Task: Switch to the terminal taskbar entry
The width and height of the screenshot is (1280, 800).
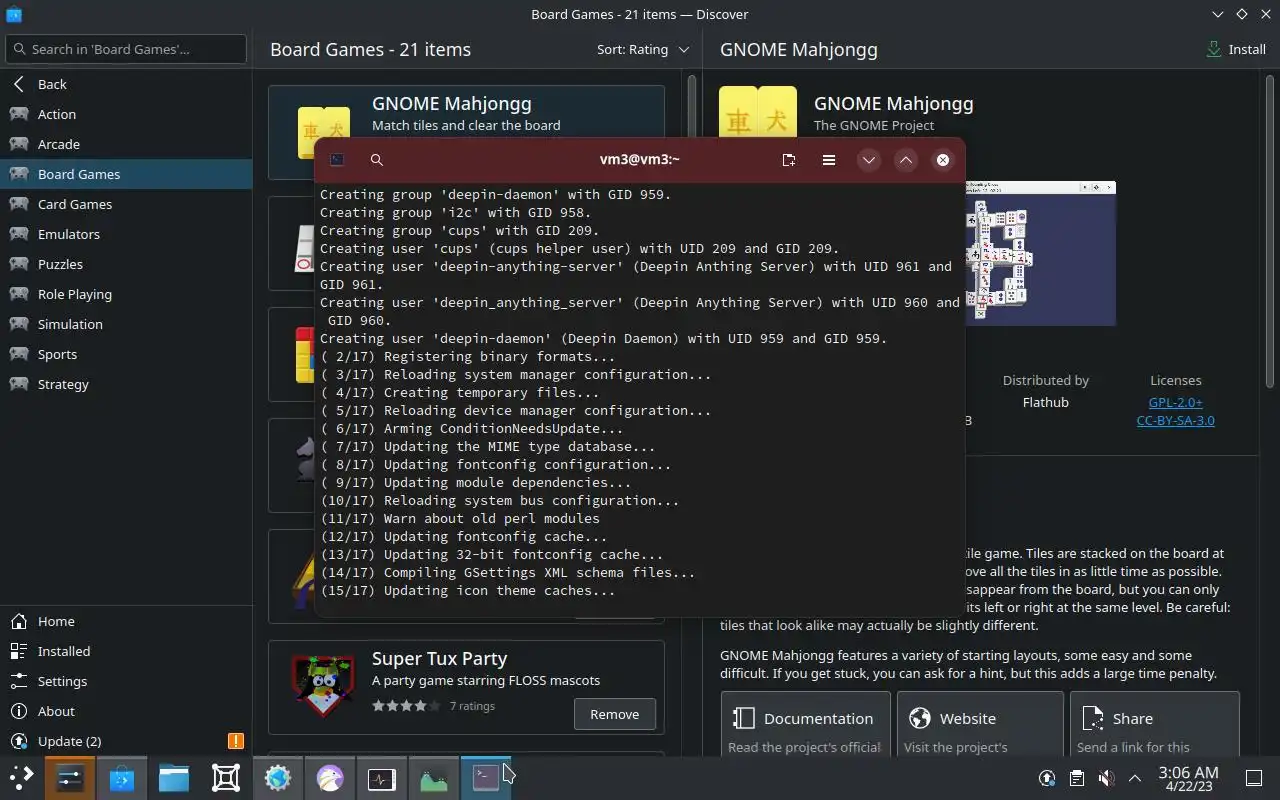Action: (x=486, y=777)
